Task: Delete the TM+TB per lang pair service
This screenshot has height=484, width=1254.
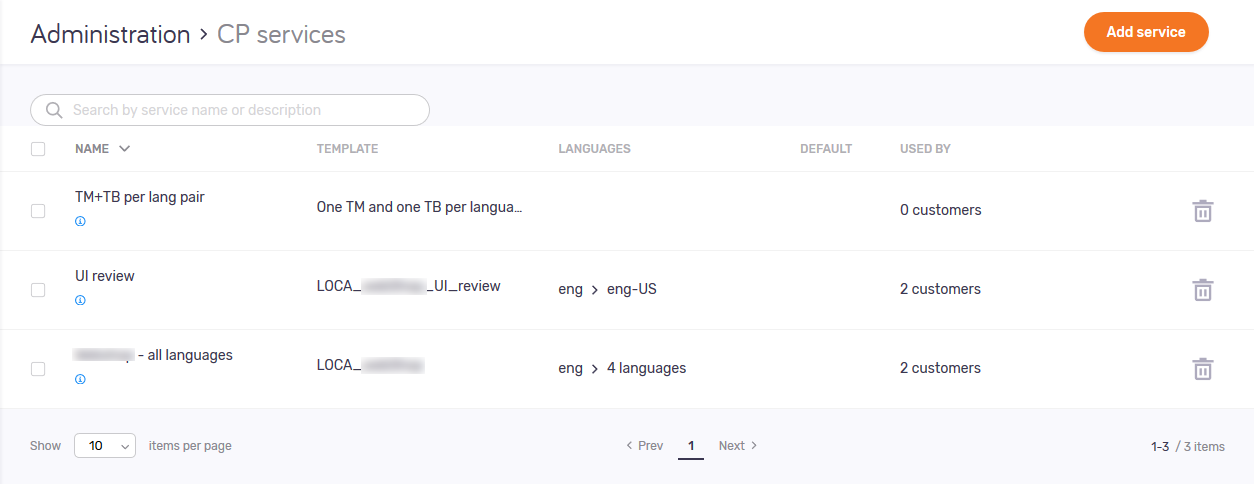Action: [x=1202, y=211]
